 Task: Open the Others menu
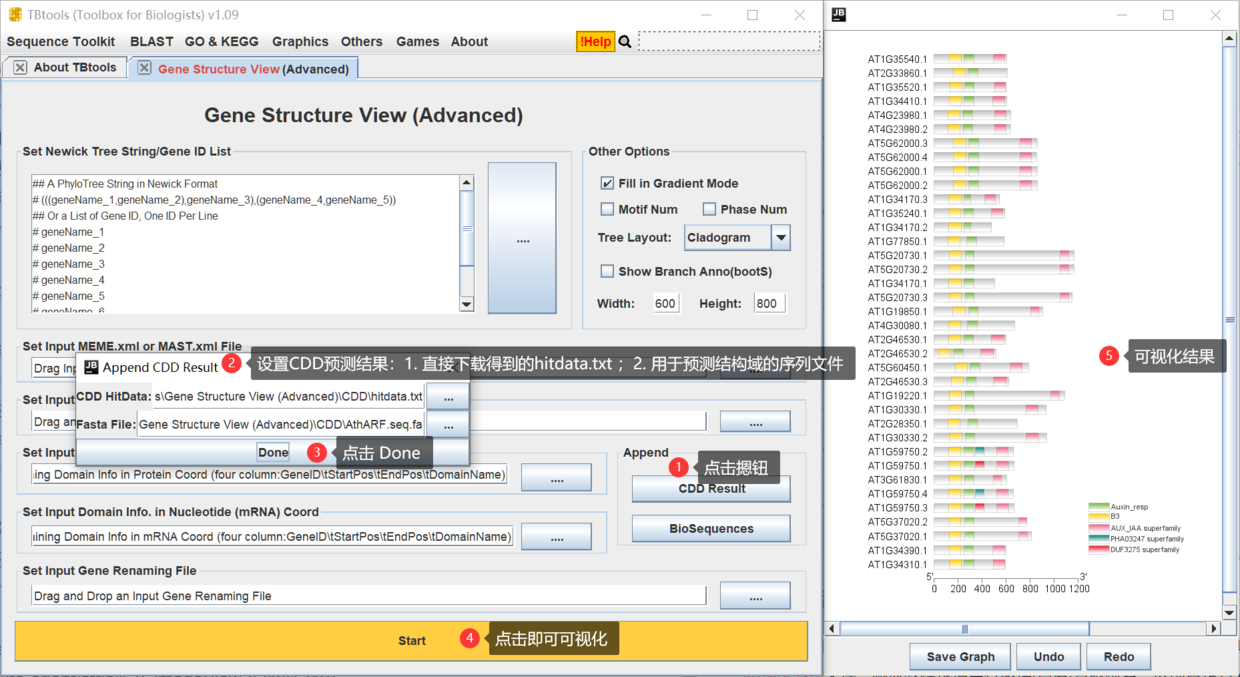(361, 41)
